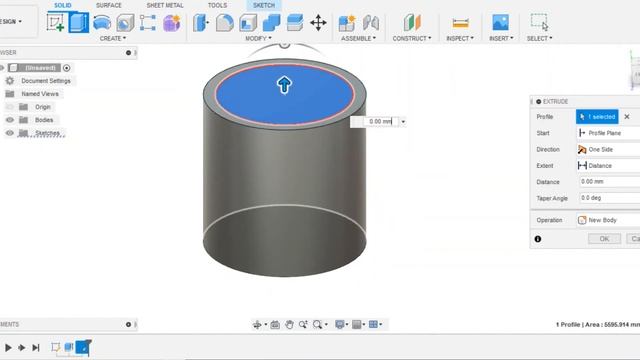640x360 pixels.
Task: Select the Press Pull tool
Action: [201, 22]
